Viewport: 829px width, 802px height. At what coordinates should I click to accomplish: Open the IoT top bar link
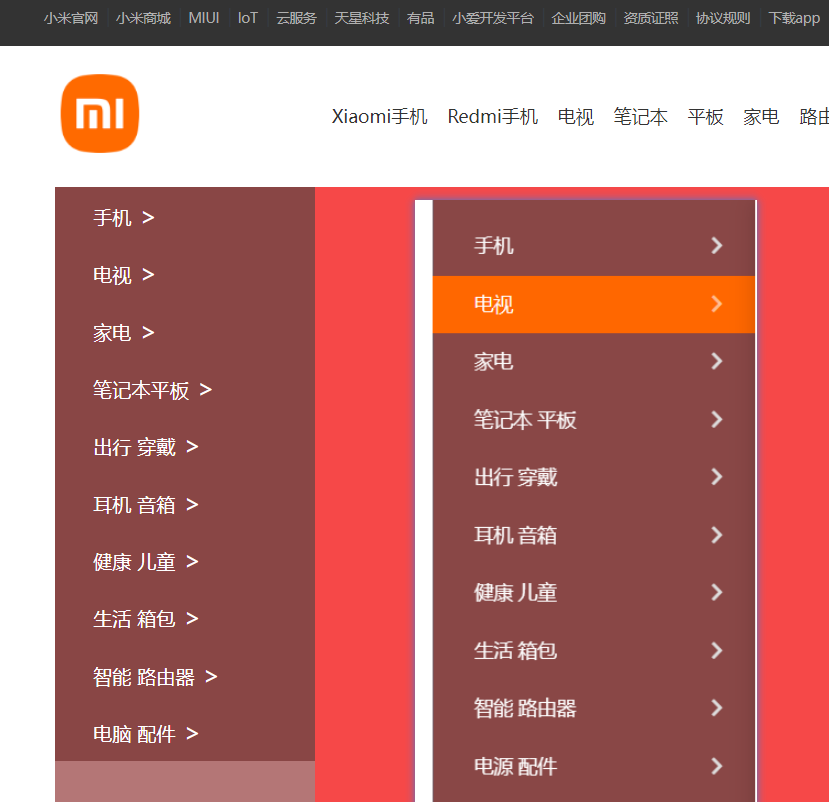point(247,19)
